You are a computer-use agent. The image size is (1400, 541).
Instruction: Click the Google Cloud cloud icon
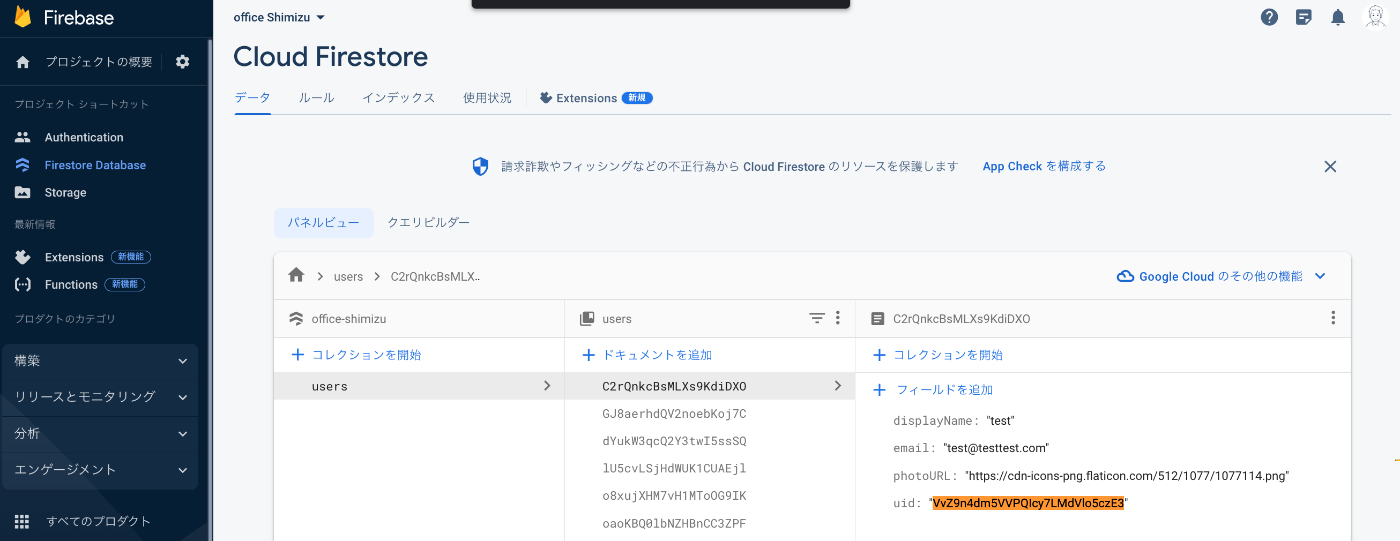tap(1125, 276)
